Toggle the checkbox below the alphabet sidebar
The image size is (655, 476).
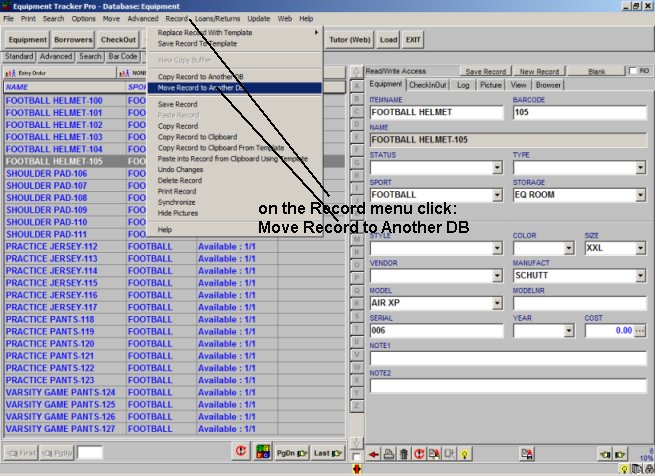coord(357,456)
